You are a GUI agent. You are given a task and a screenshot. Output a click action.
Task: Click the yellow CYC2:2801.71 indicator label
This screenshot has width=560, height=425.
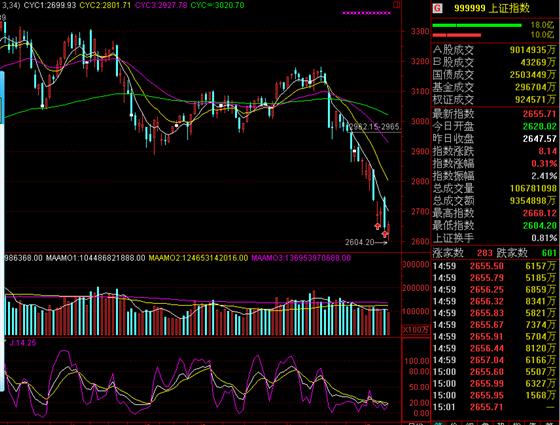[105, 5]
